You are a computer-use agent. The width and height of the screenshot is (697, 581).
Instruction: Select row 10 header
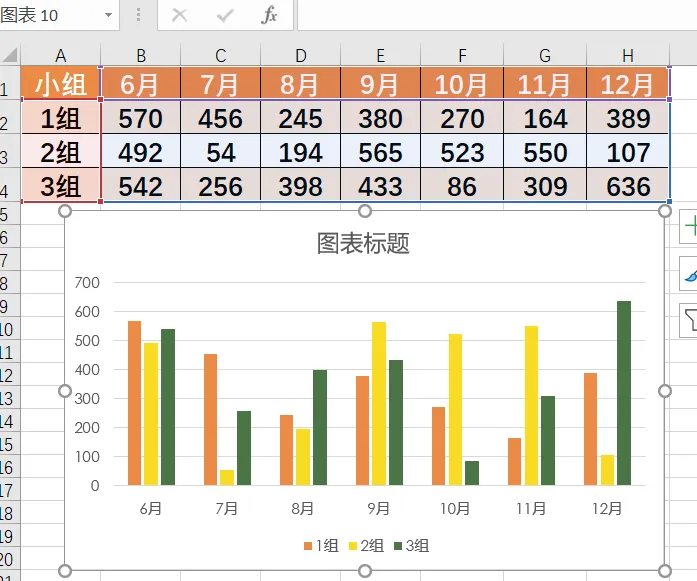pyautogui.click(x=10, y=329)
